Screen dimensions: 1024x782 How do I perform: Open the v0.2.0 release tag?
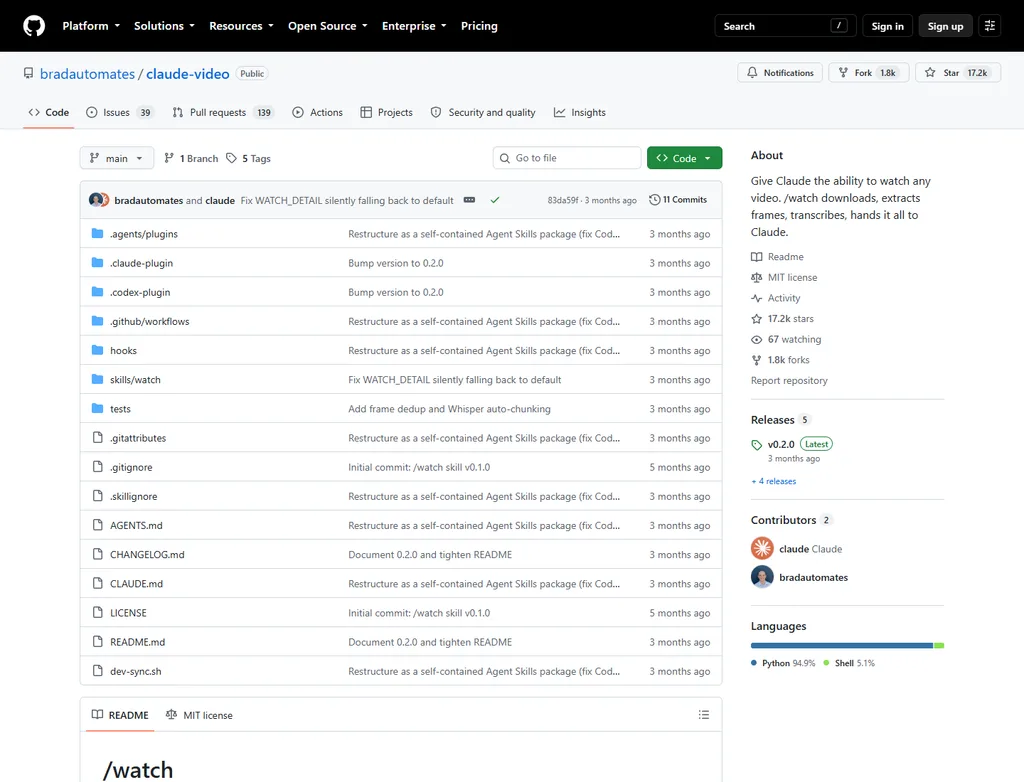click(x=781, y=444)
